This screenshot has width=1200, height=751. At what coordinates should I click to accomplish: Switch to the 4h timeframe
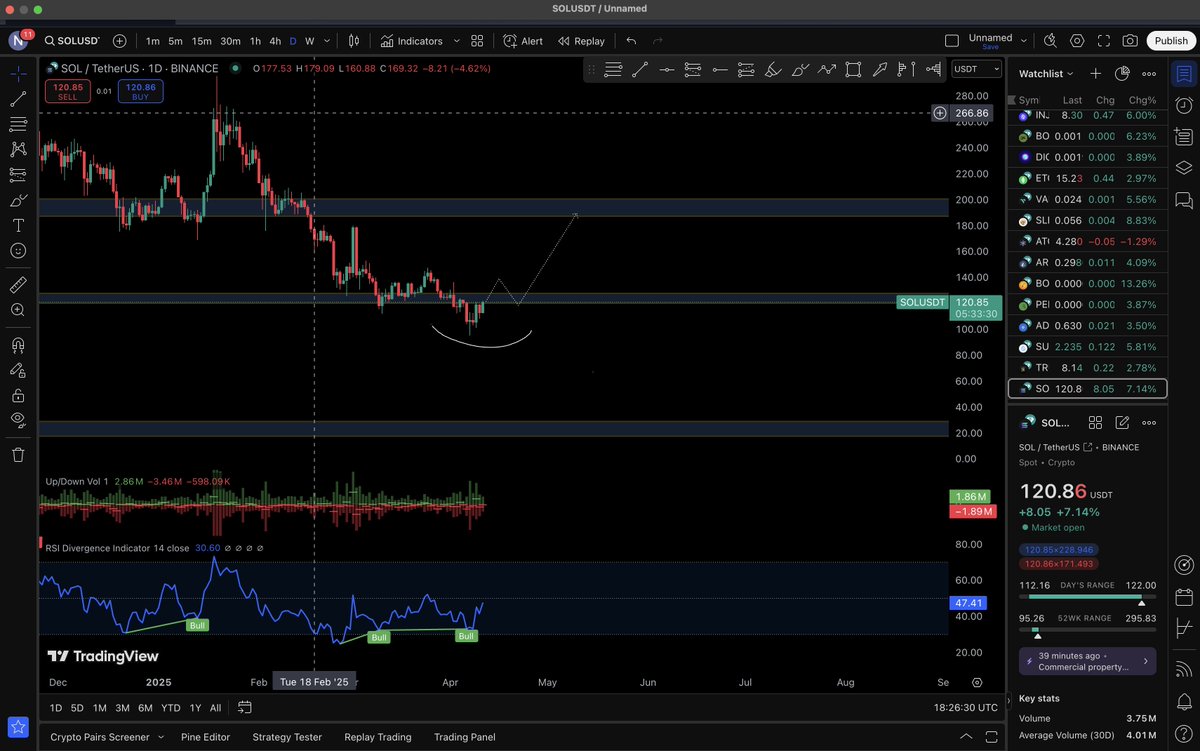(275, 41)
